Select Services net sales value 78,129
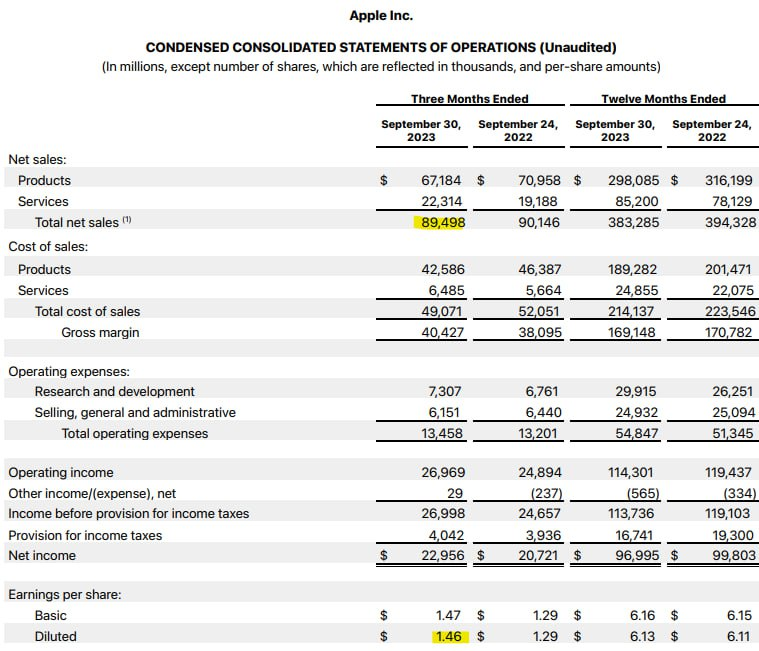Image resolution: width=759 pixels, height=651 pixels. tap(732, 201)
